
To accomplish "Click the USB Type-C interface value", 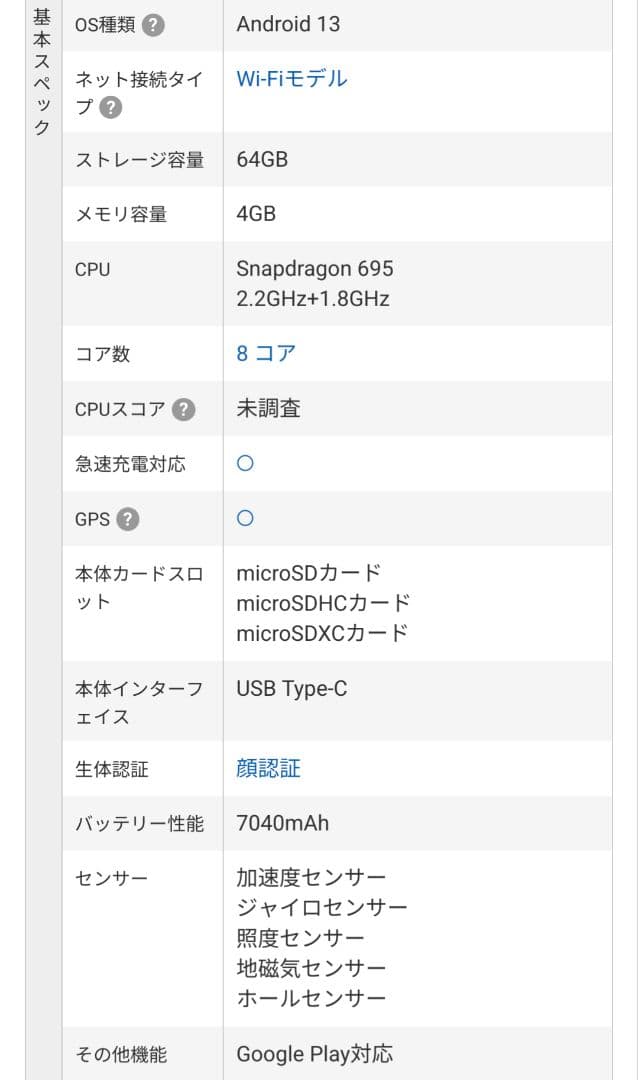I will pos(289,686).
